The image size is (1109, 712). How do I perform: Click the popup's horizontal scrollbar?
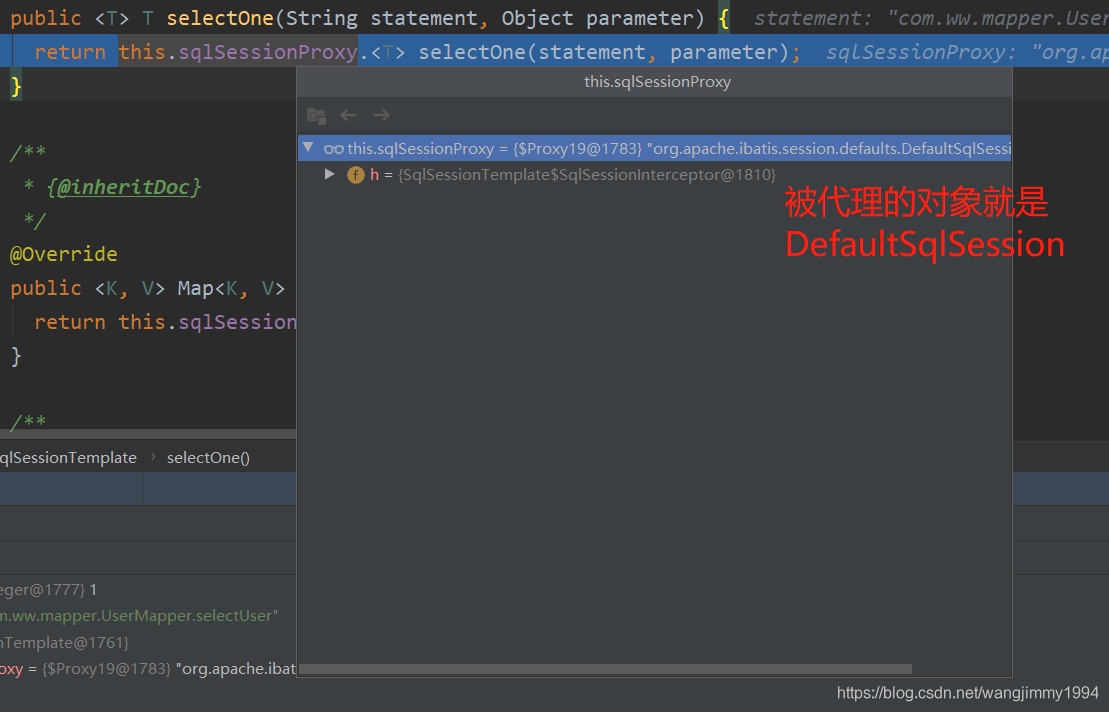605,669
